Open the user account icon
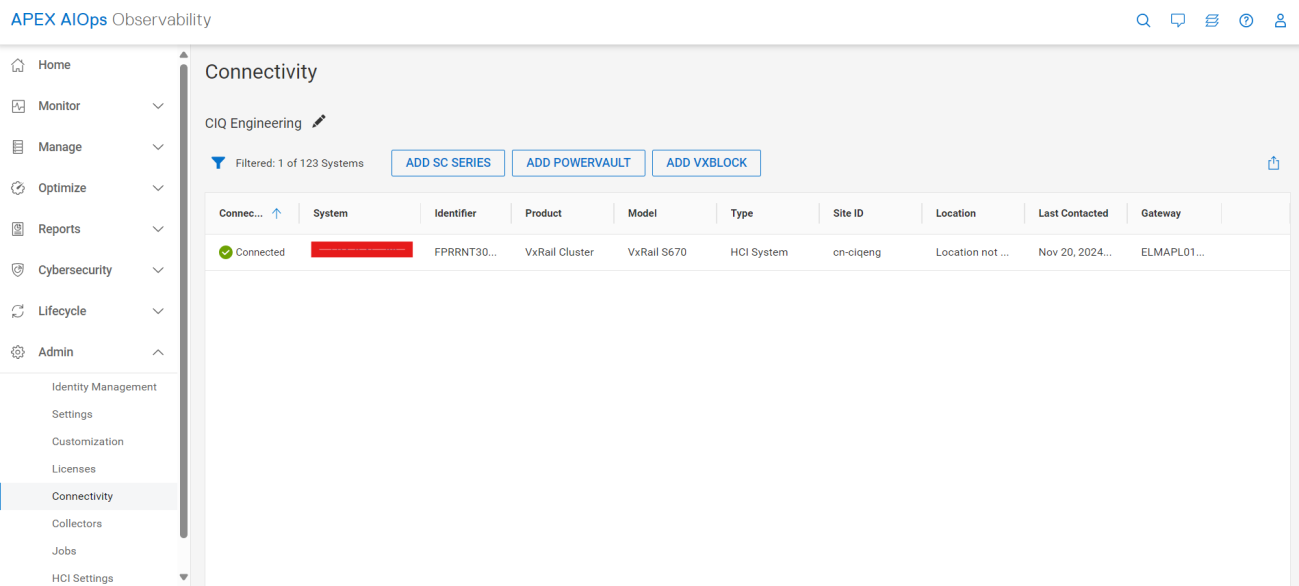1299x586 pixels. click(1280, 20)
